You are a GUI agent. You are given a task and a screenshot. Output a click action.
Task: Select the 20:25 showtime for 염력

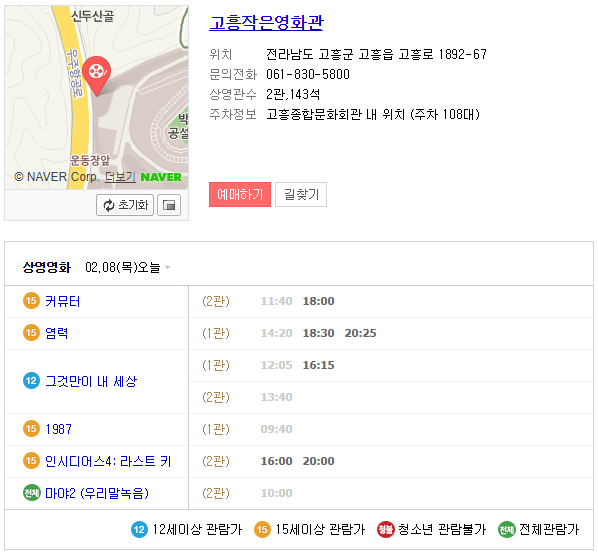point(360,333)
